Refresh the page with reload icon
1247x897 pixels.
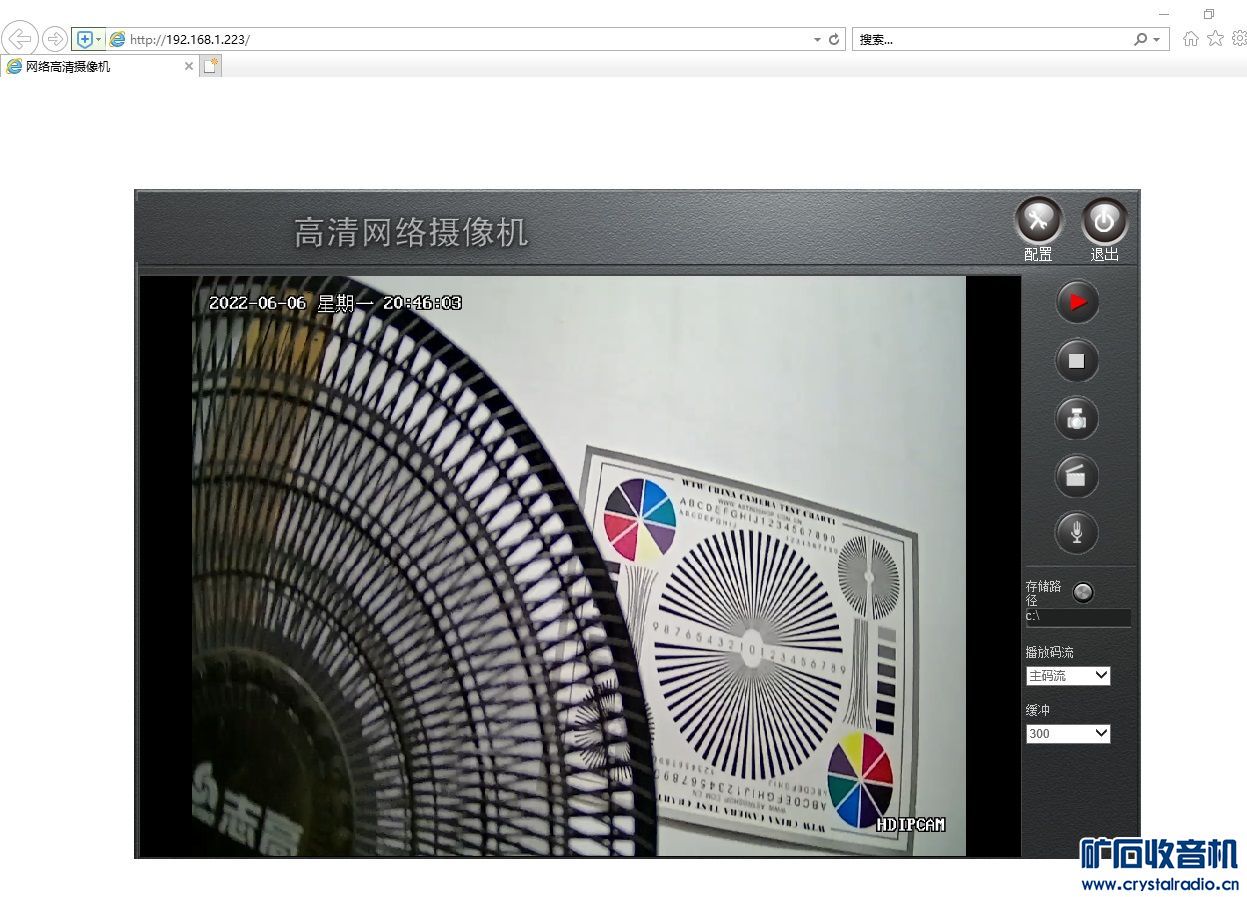pyautogui.click(x=835, y=40)
